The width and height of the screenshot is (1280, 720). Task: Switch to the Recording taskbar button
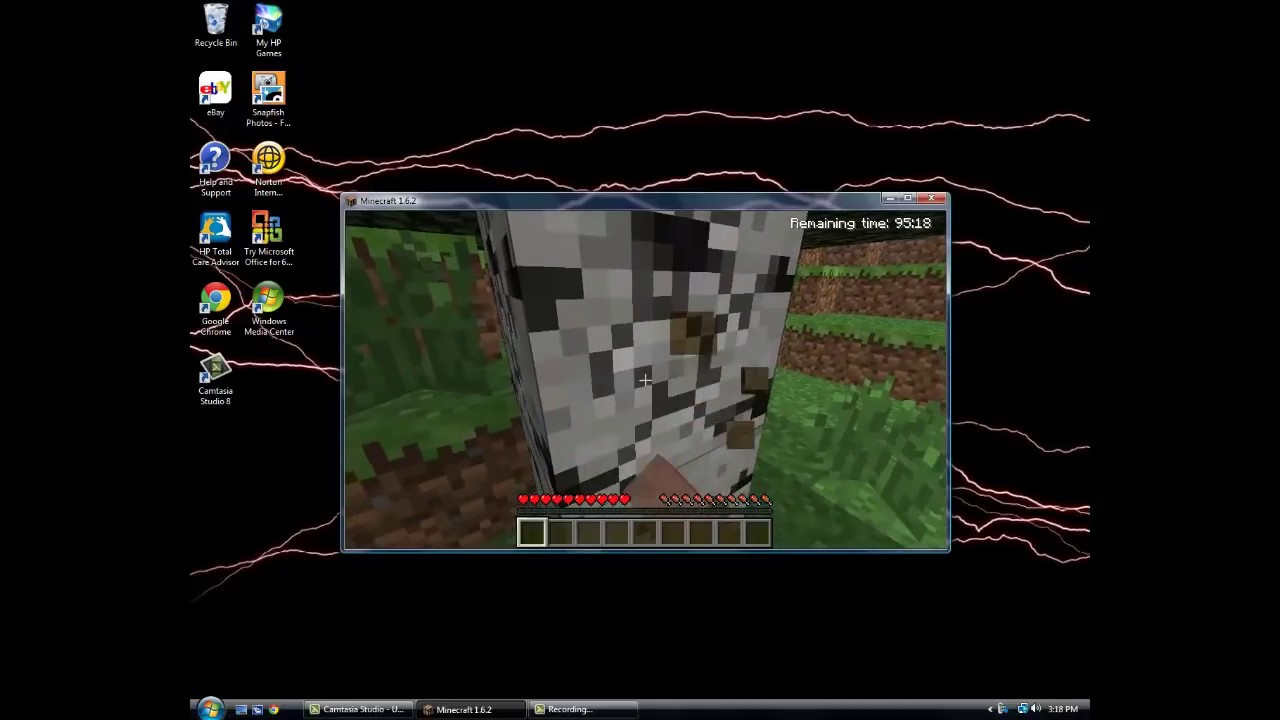pos(583,709)
